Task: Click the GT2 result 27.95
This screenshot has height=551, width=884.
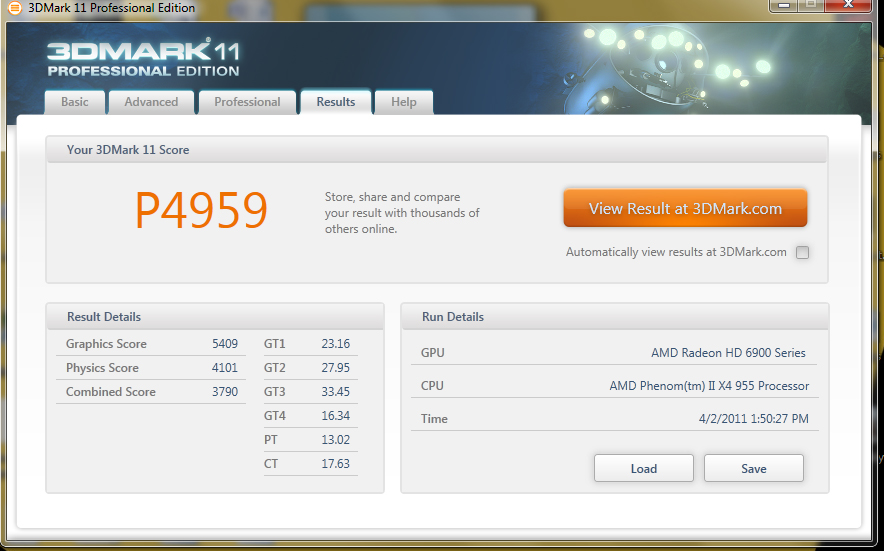Action: tap(335, 368)
